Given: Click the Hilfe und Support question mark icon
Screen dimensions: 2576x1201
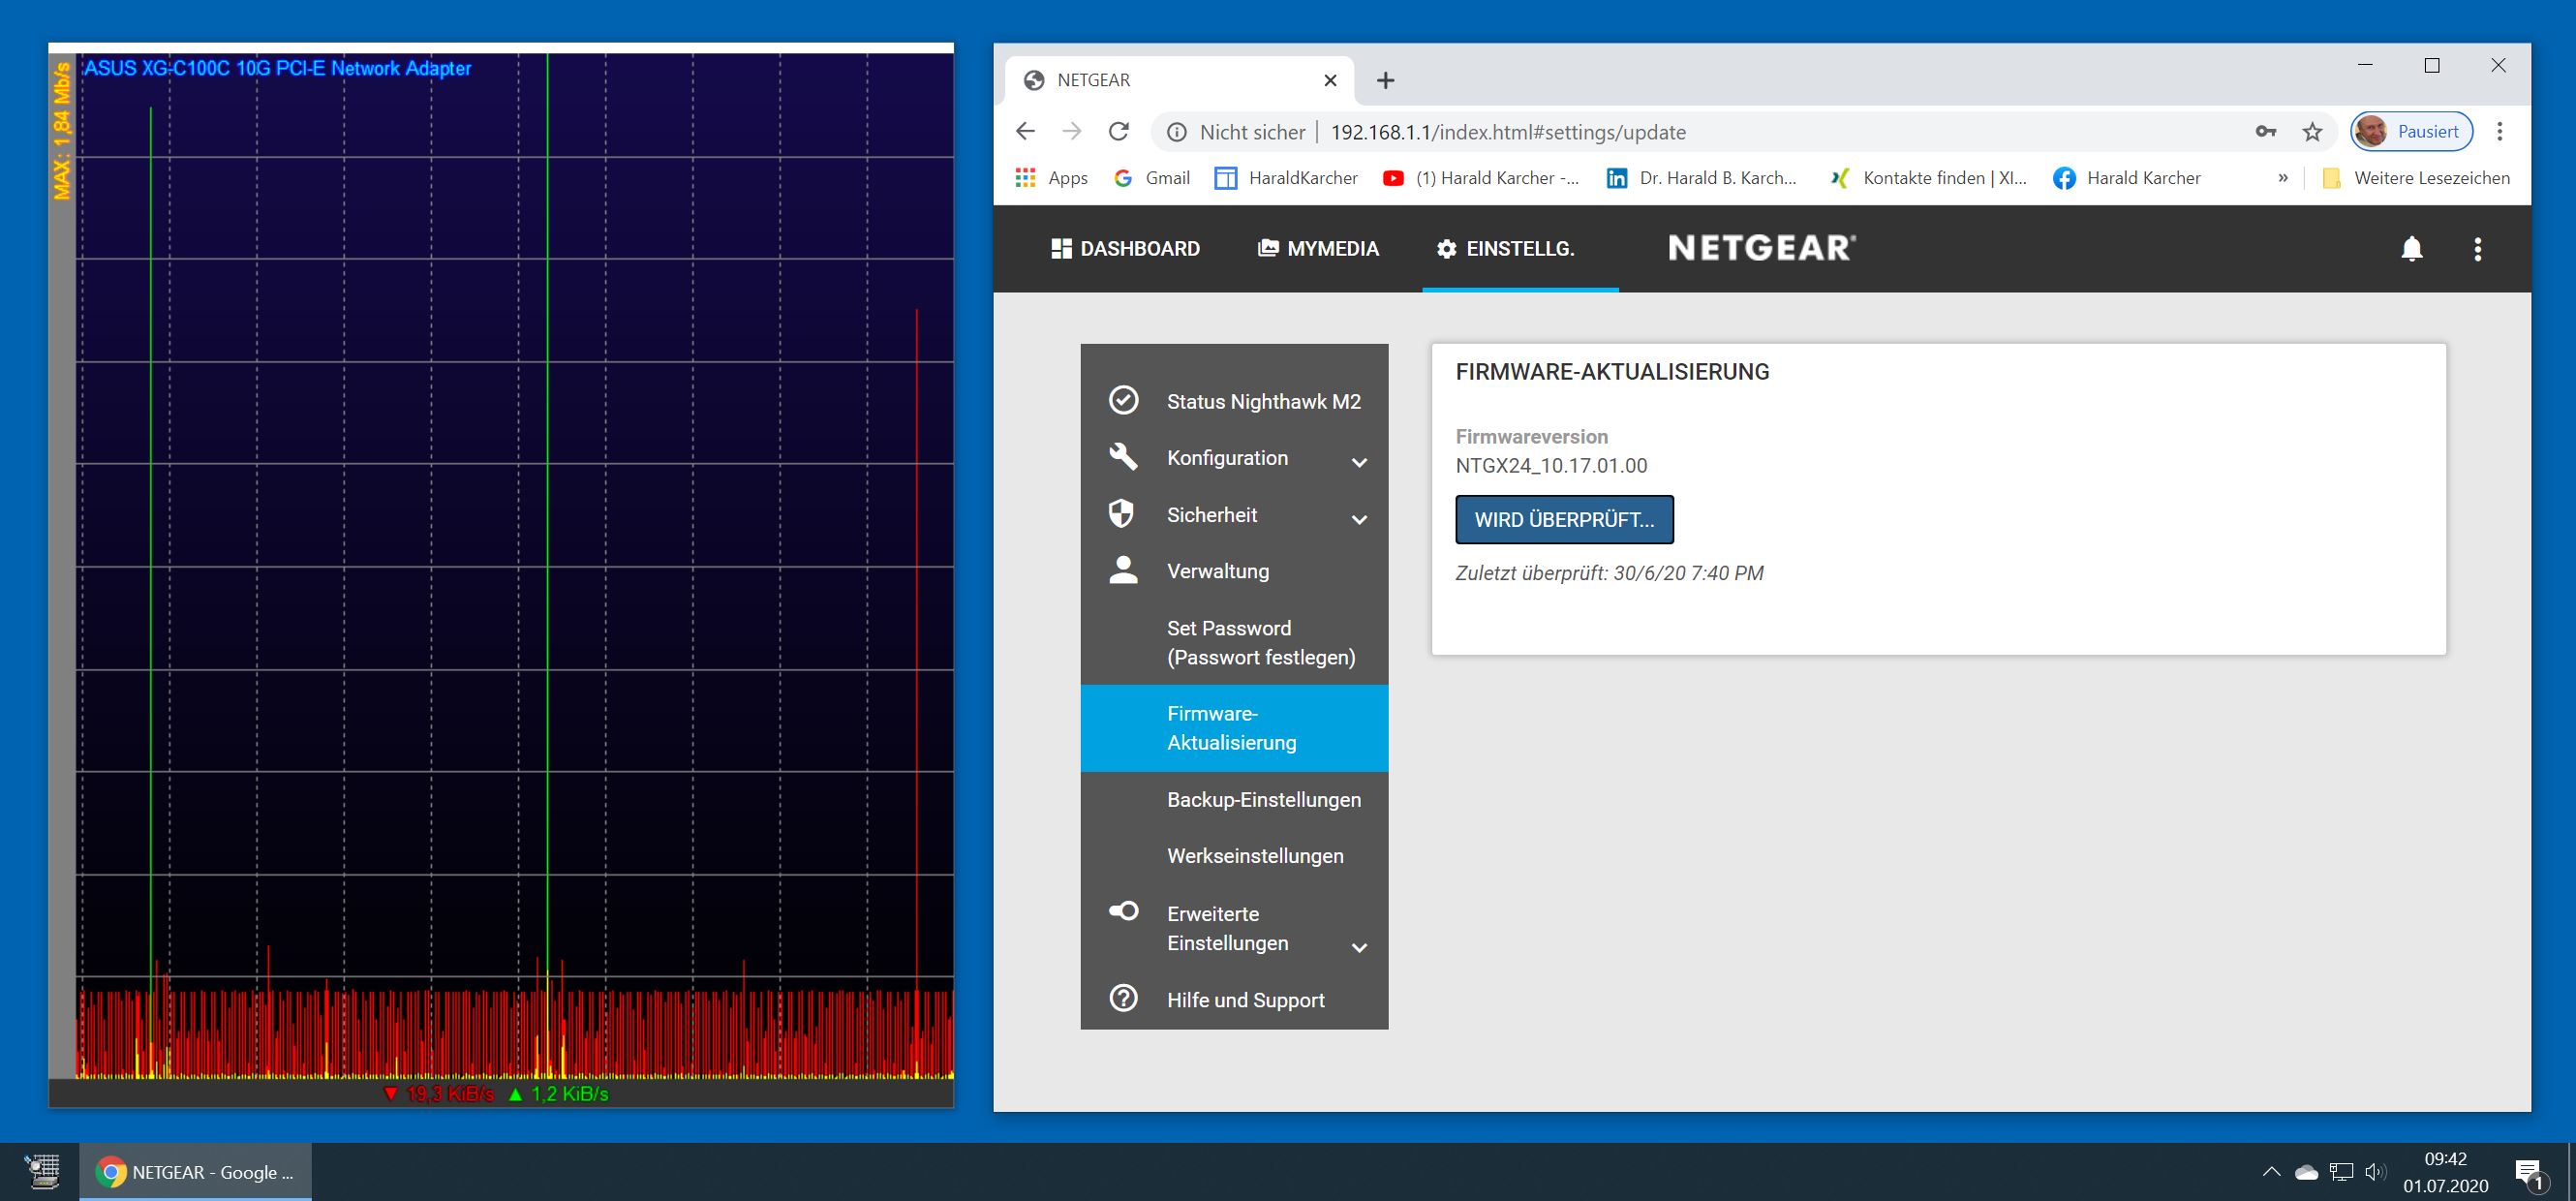Looking at the screenshot, I should pos(1123,998).
